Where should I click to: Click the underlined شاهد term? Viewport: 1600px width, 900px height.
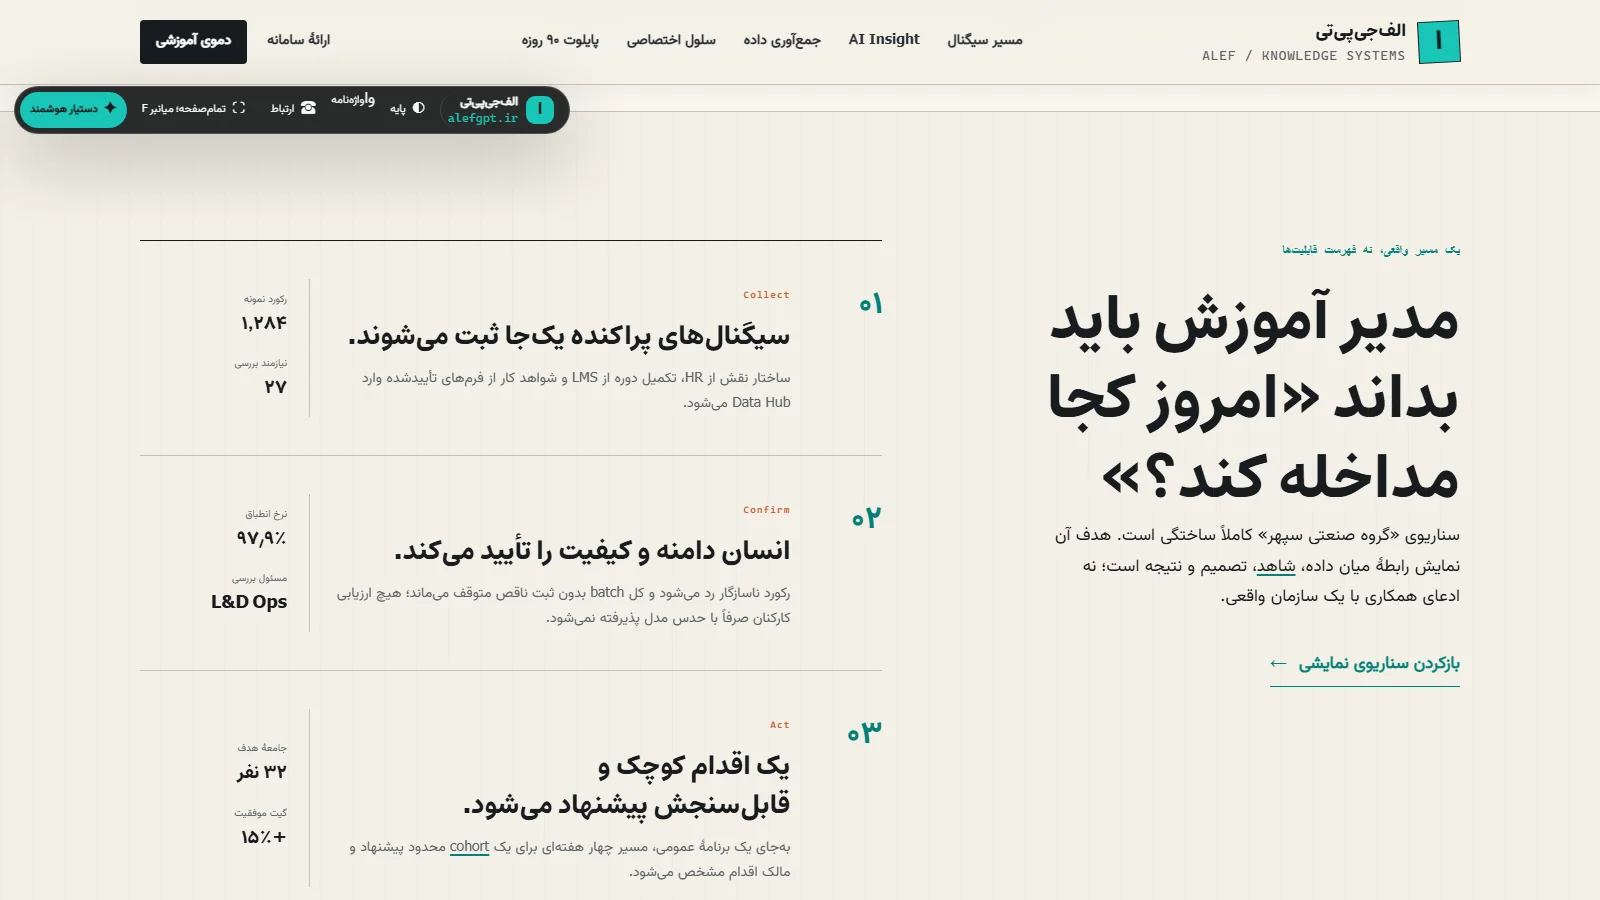coord(1276,566)
